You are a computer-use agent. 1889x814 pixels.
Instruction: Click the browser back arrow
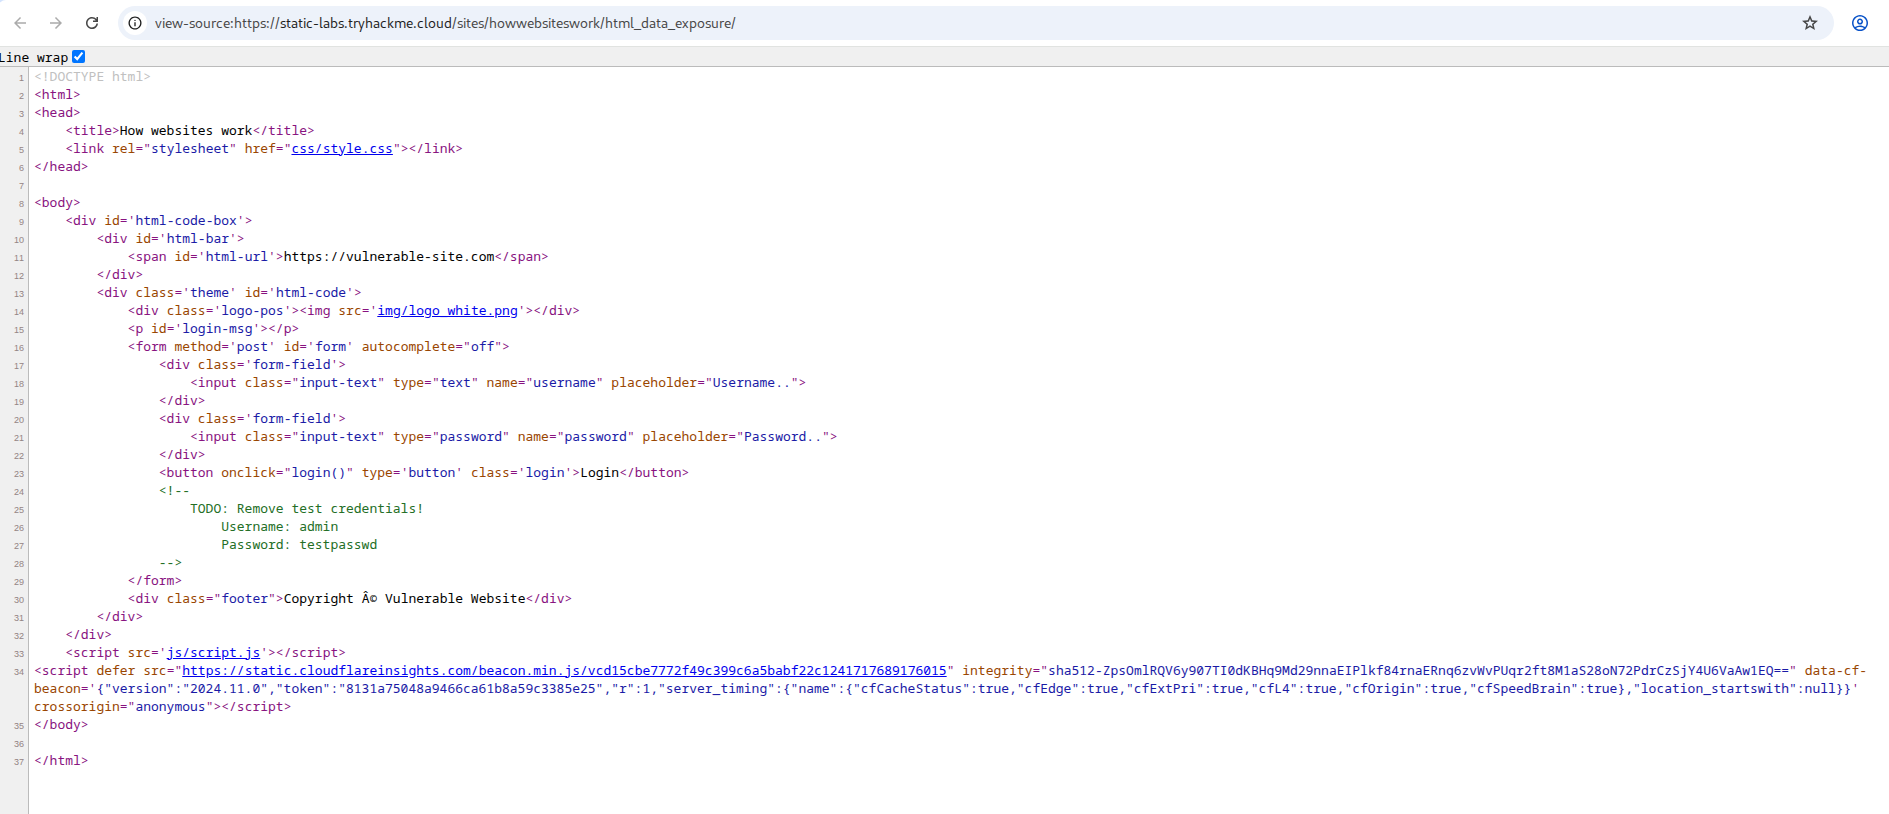[x=20, y=23]
